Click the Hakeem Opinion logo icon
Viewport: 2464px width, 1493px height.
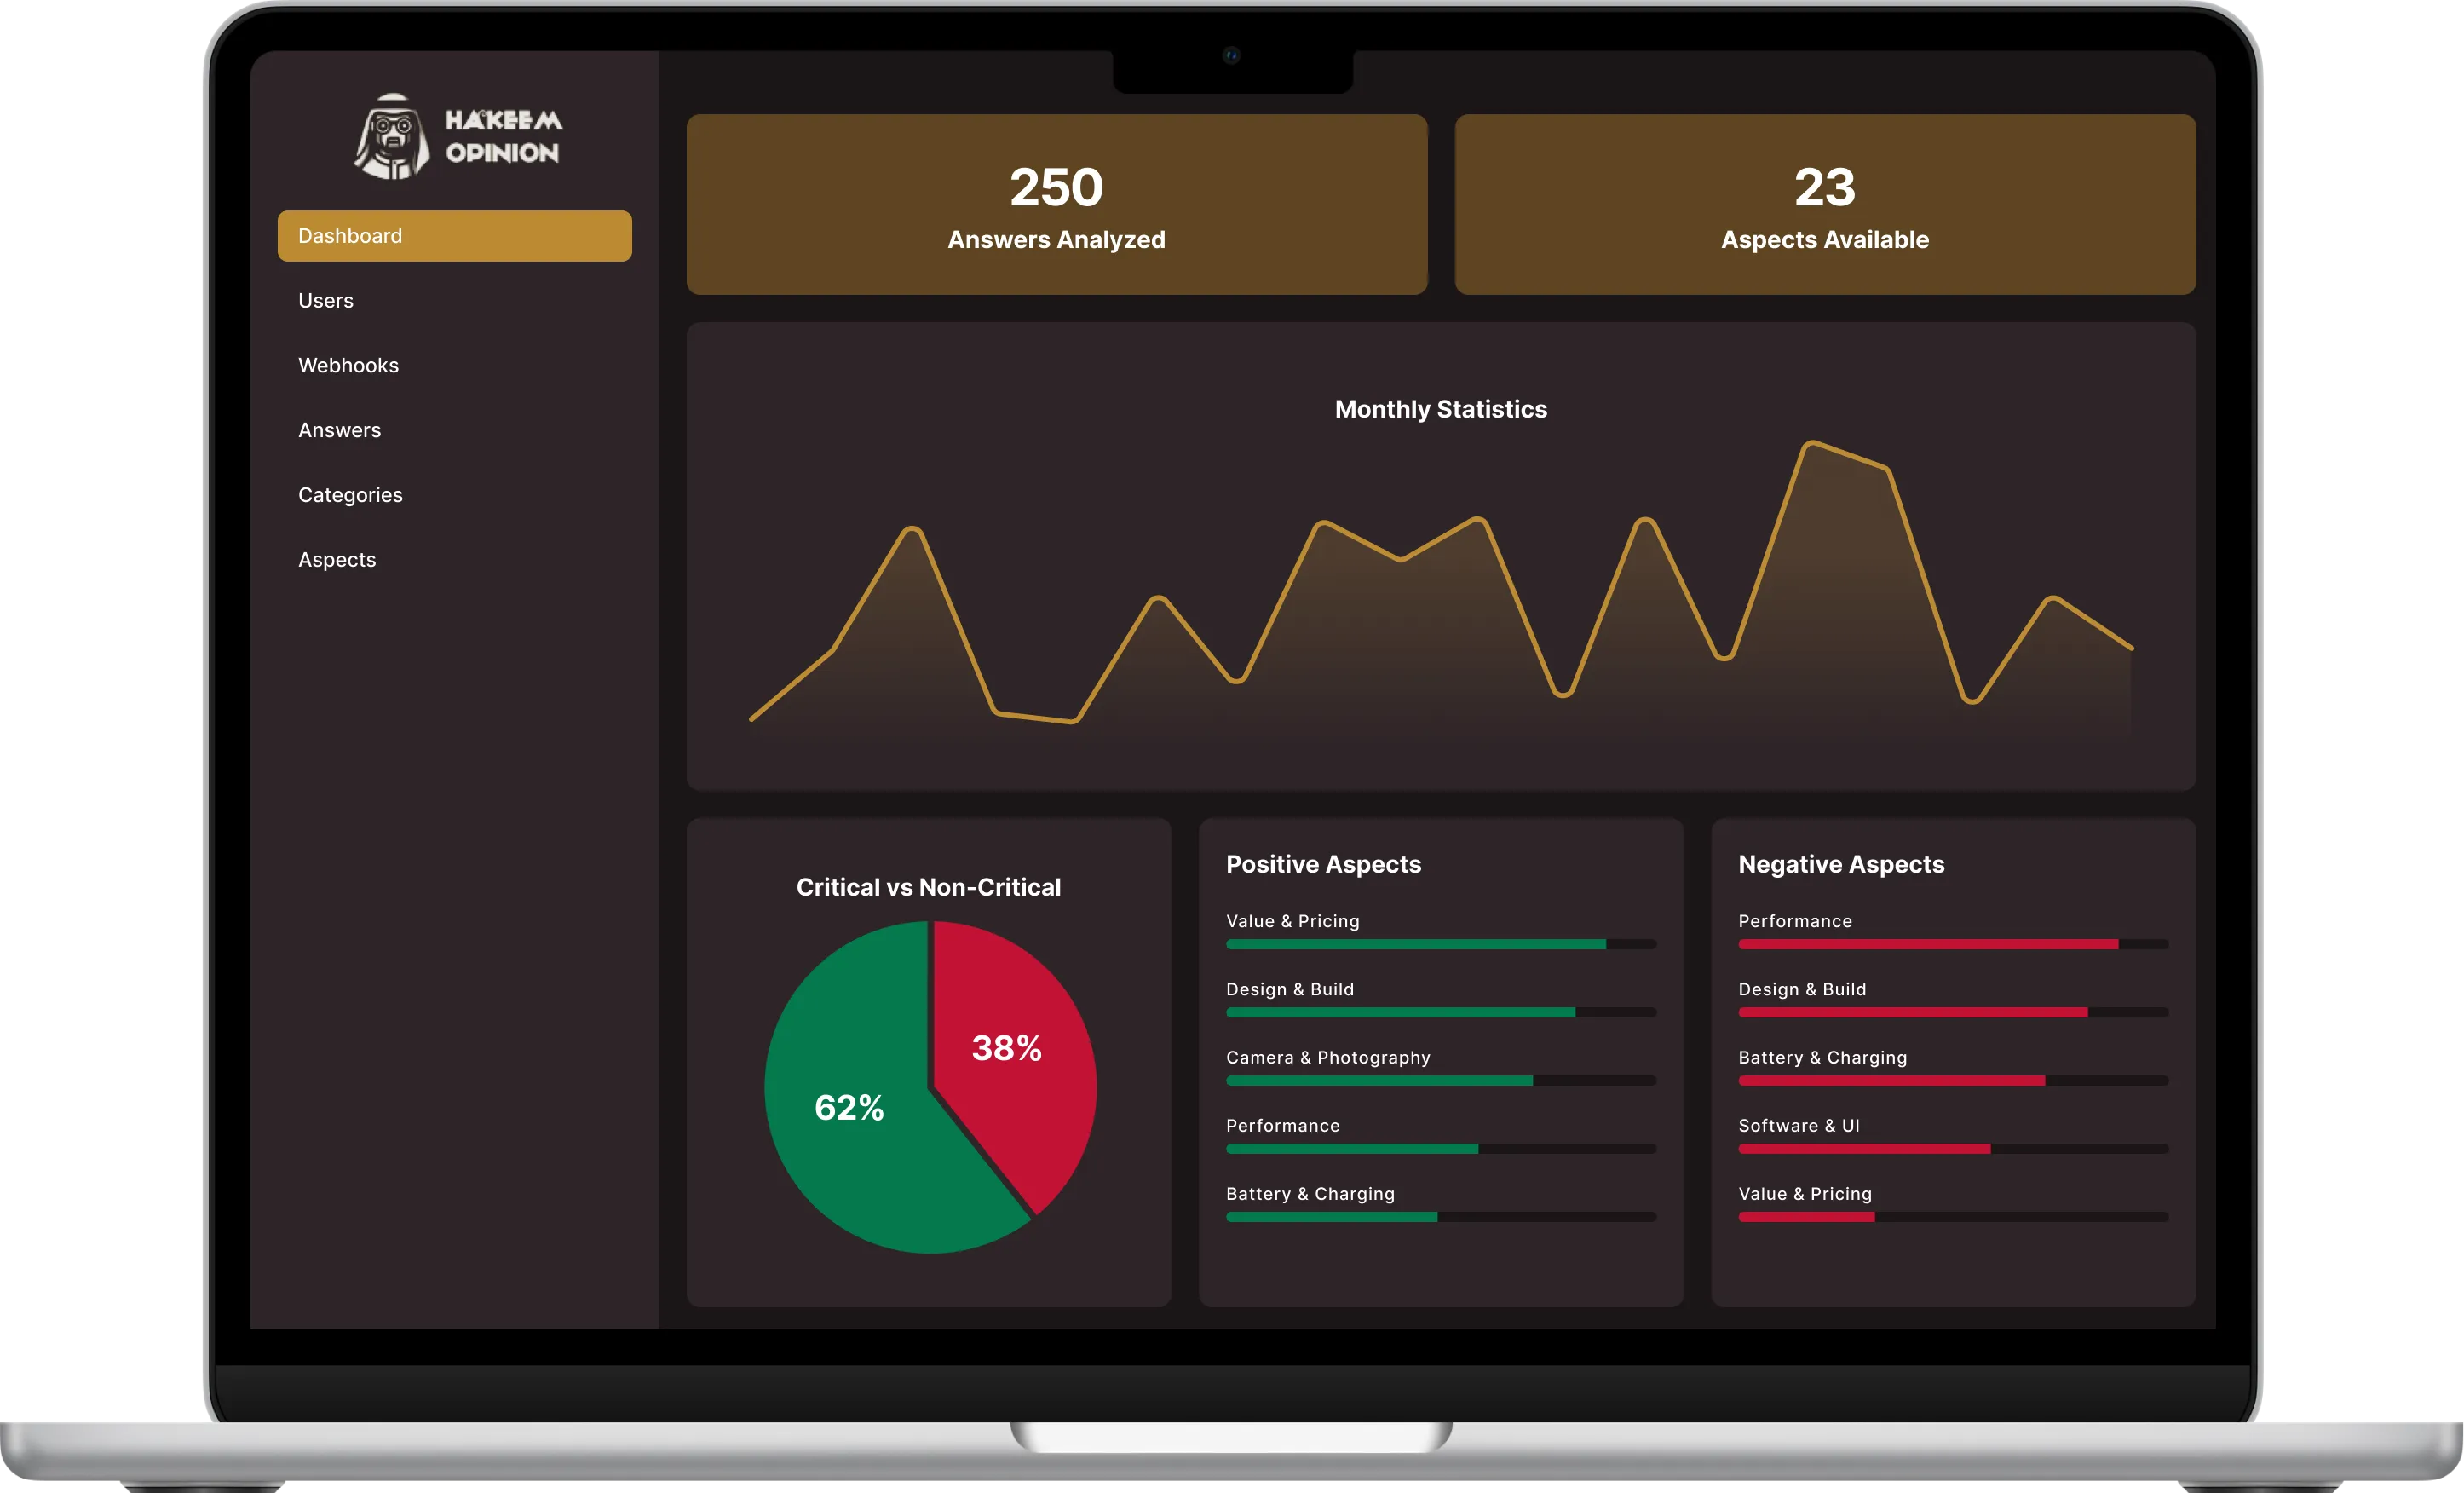(391, 137)
